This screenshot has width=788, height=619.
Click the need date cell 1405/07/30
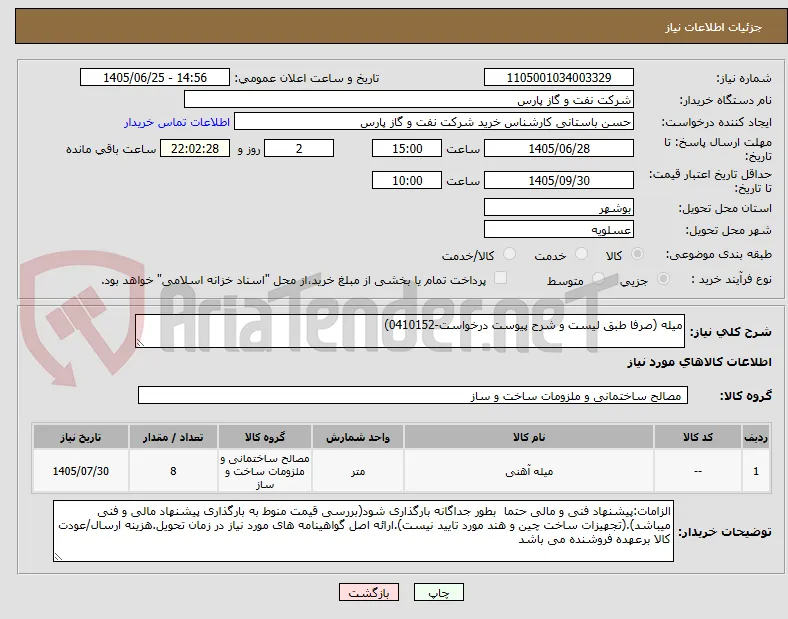click(x=81, y=471)
